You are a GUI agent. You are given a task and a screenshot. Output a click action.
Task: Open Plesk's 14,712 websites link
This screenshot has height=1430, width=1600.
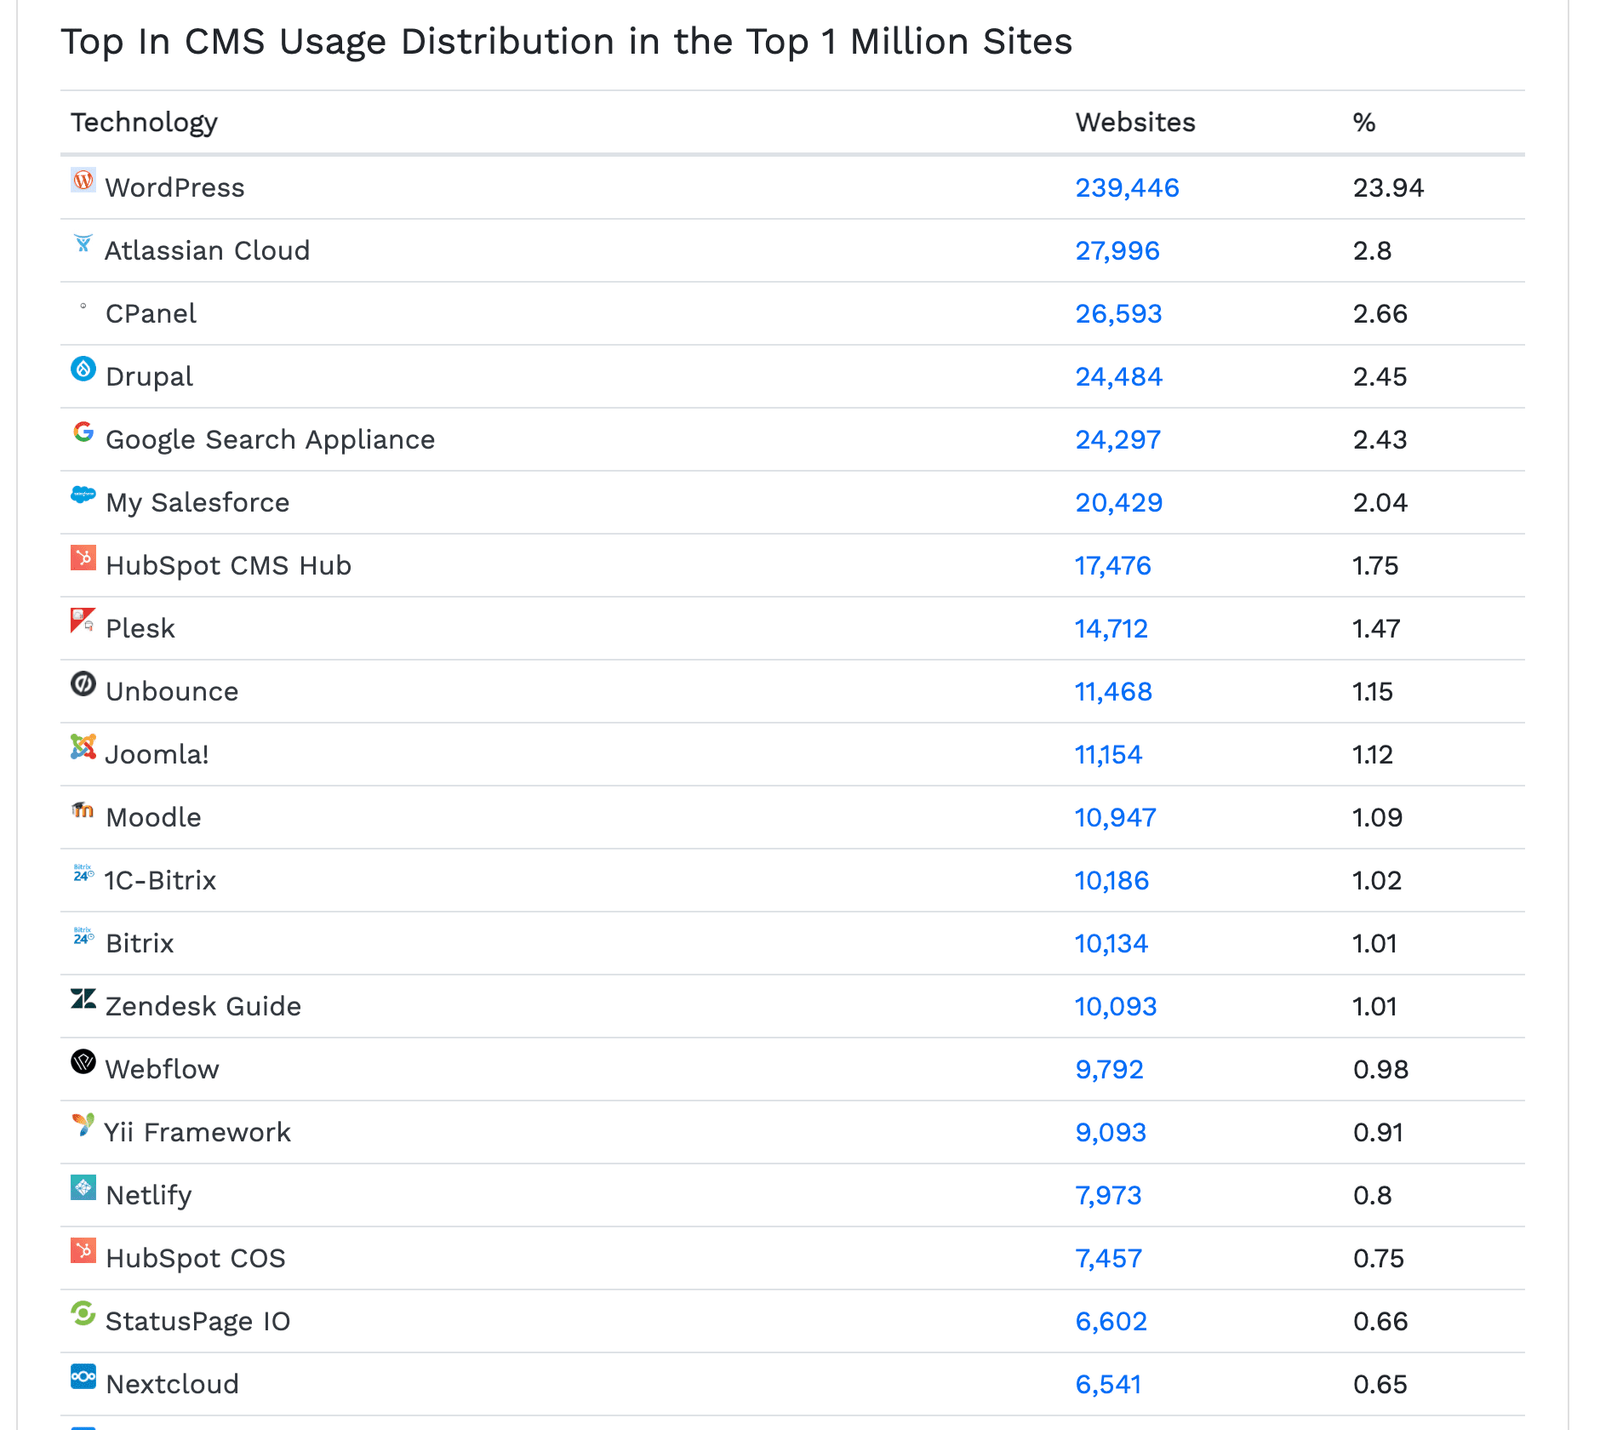coord(1111,629)
